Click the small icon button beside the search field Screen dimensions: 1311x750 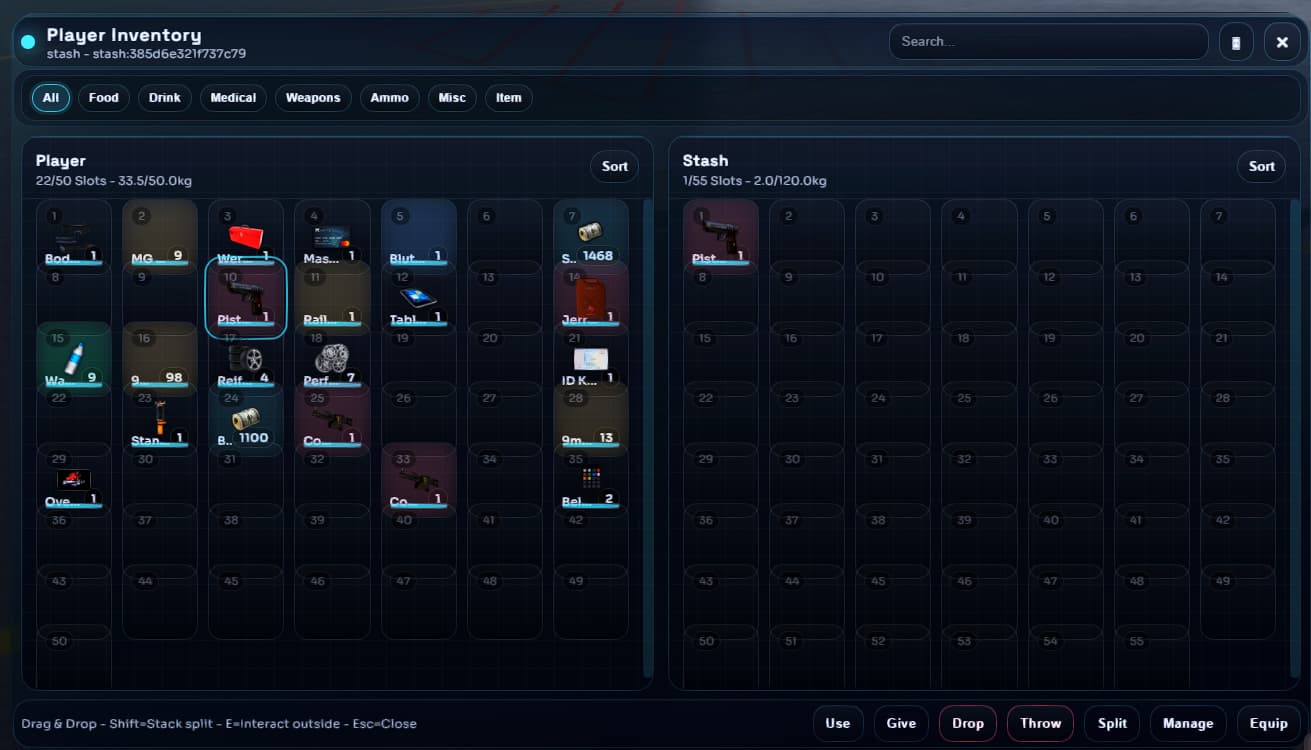tap(1236, 42)
